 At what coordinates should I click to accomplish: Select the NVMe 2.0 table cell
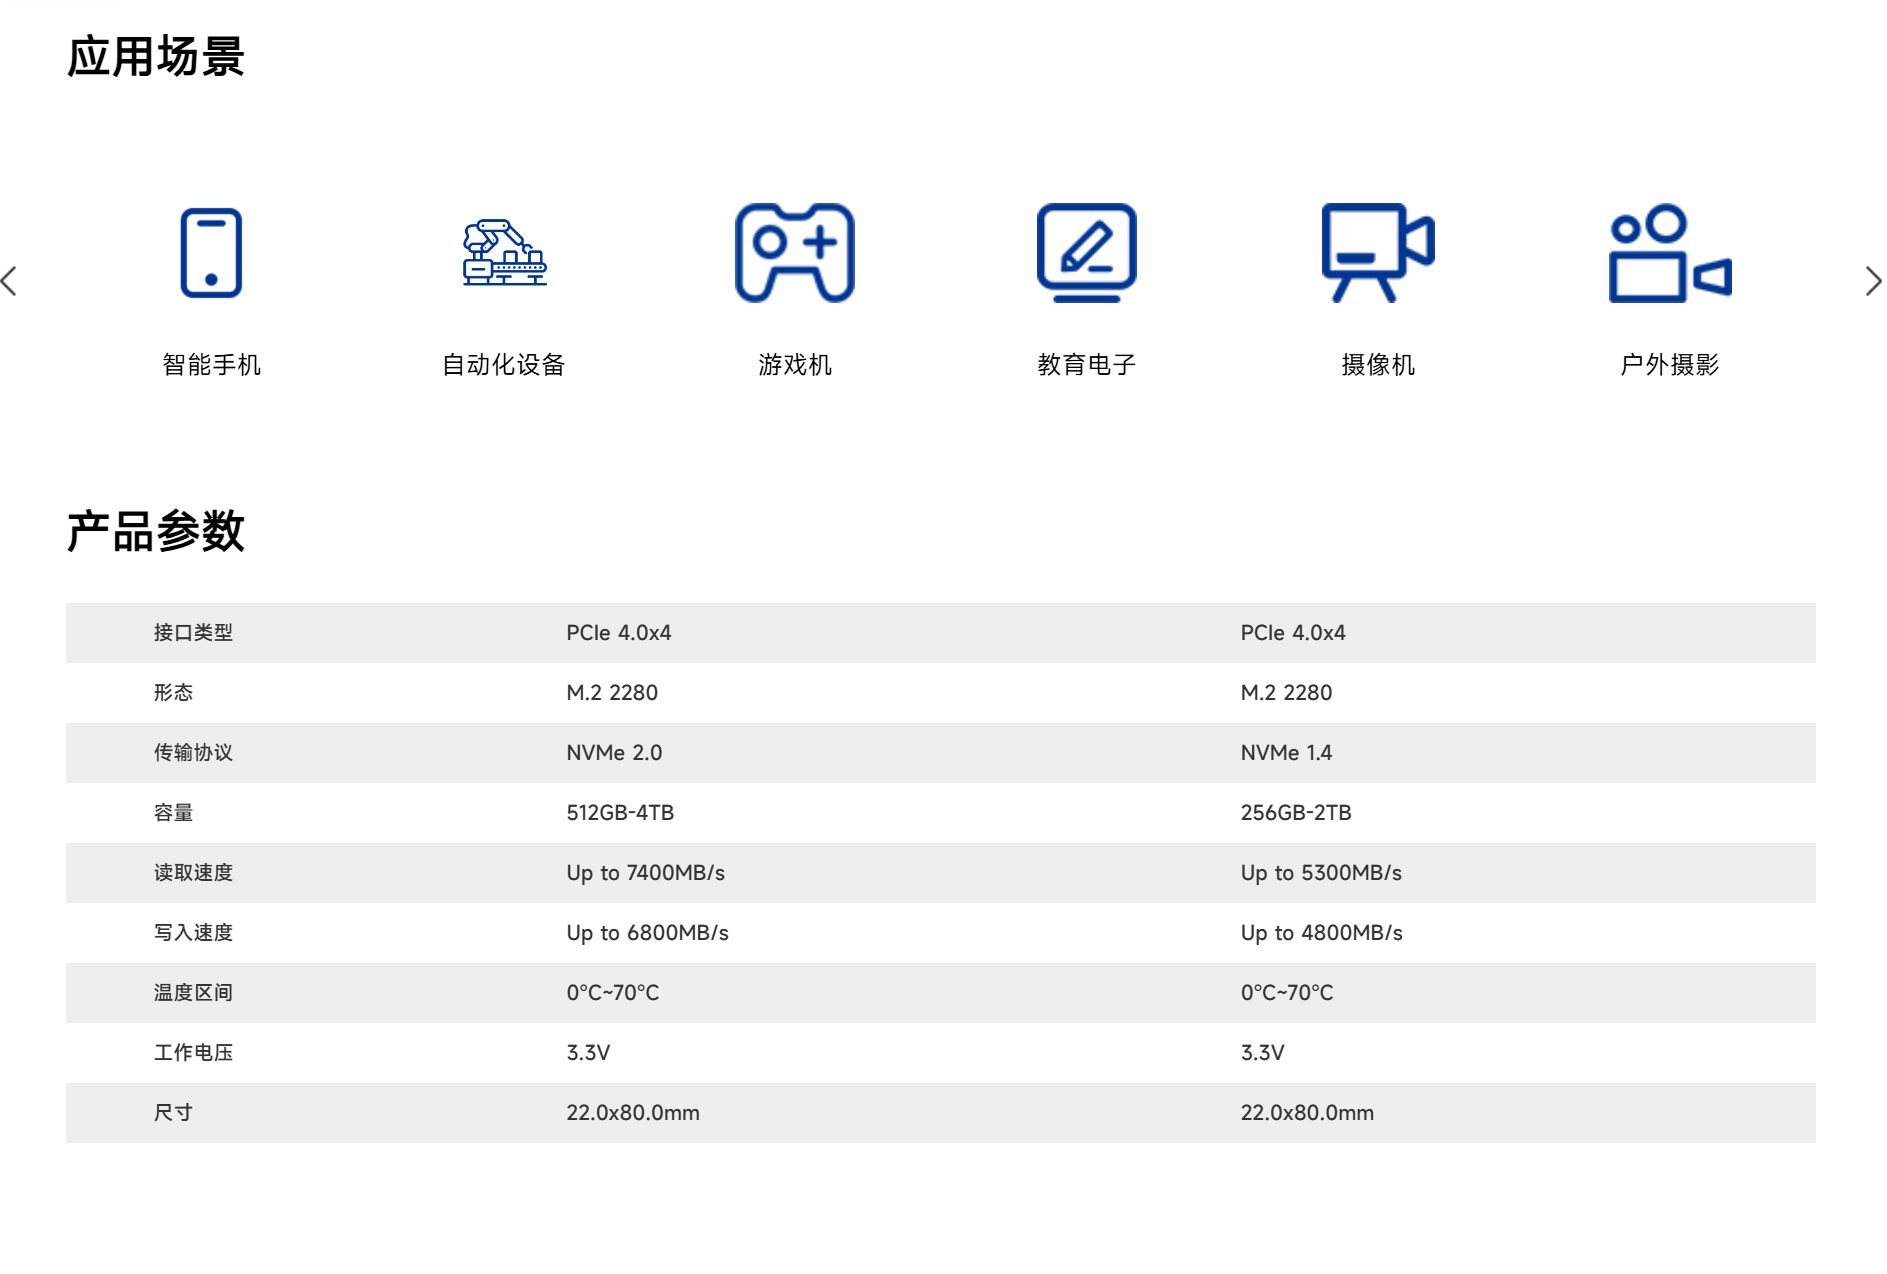tap(614, 753)
